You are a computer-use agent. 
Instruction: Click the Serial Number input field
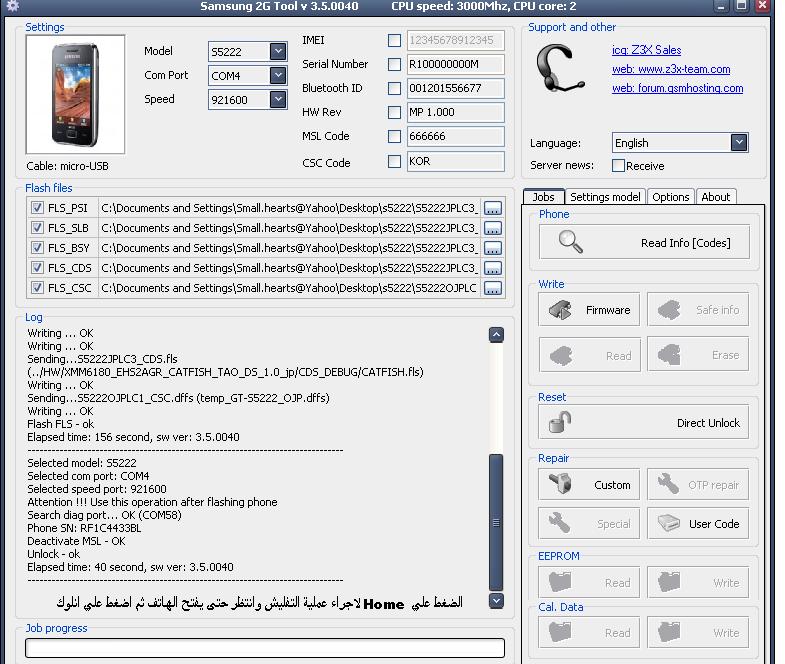(455, 64)
